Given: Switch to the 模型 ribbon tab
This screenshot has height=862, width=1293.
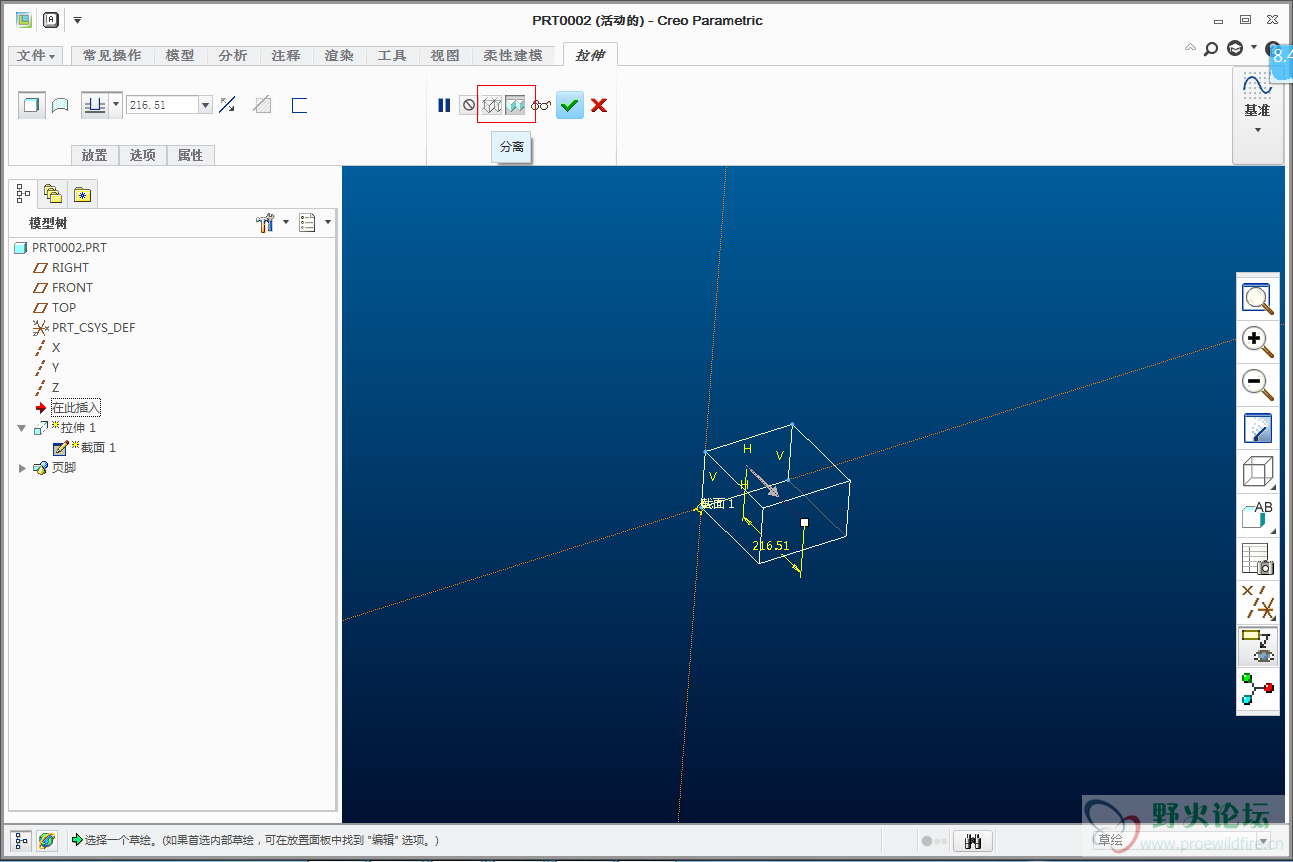Looking at the screenshot, I should coord(180,56).
